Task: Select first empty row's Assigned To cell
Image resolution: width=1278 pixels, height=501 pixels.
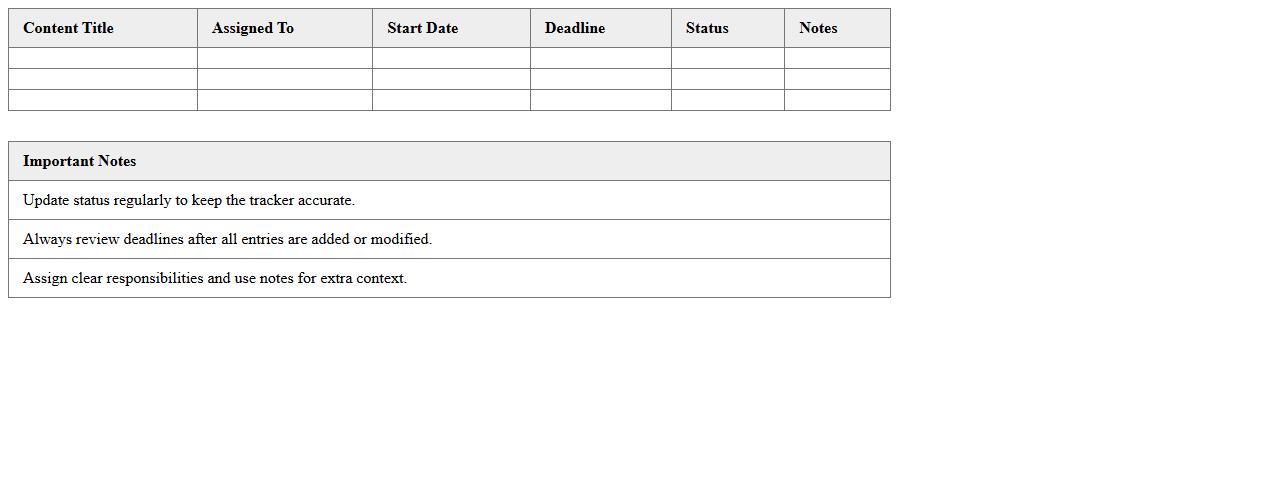Action: 285,58
